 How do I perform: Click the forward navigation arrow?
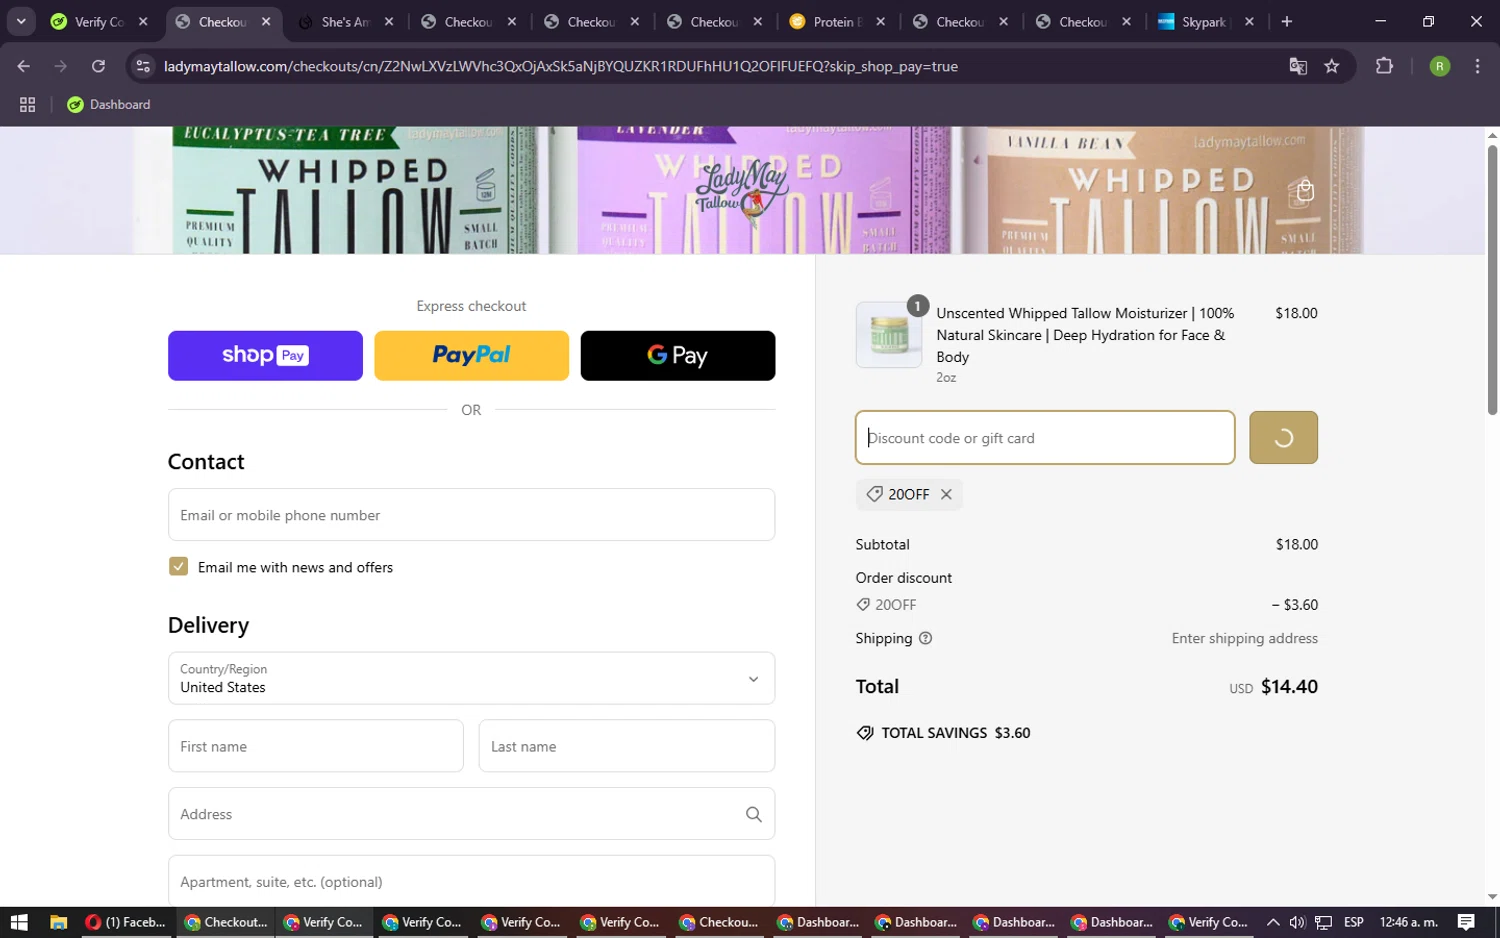(x=61, y=66)
